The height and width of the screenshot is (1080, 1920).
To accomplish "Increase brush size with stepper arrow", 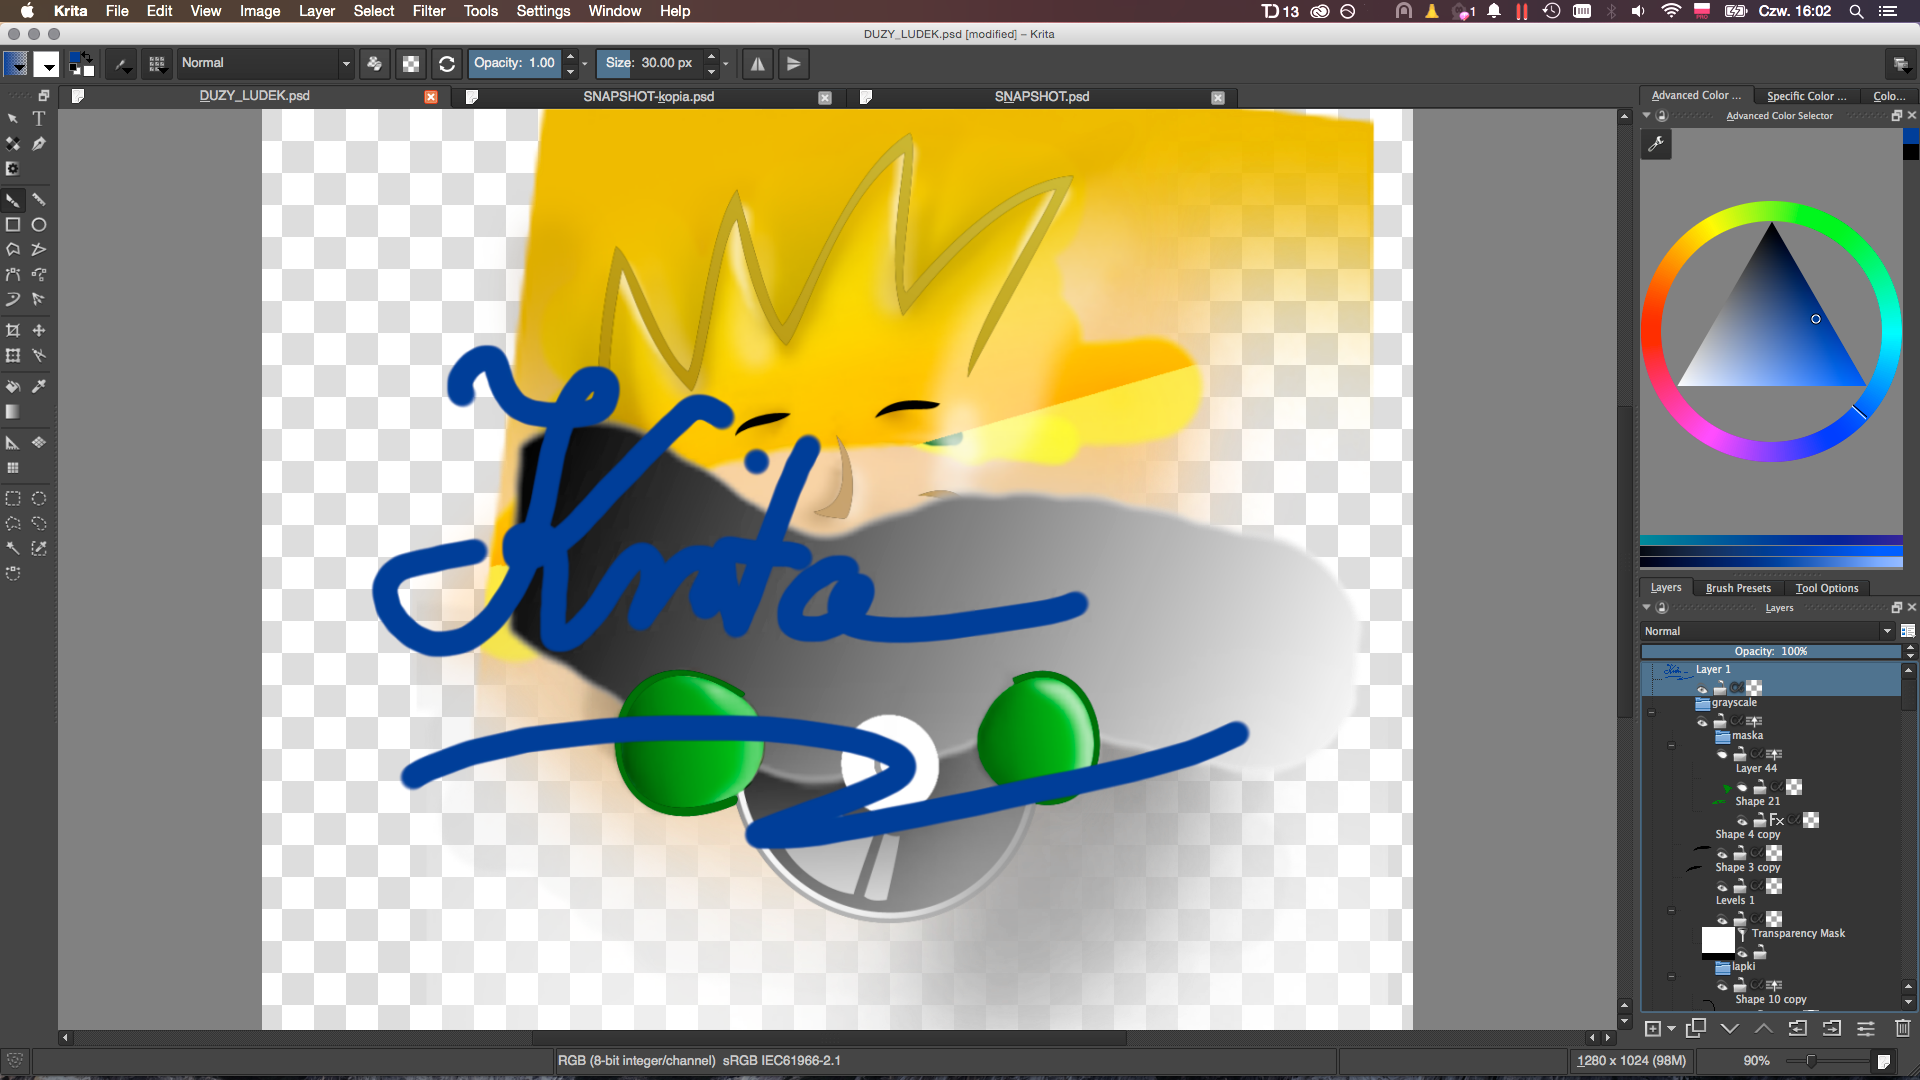I will (711, 57).
